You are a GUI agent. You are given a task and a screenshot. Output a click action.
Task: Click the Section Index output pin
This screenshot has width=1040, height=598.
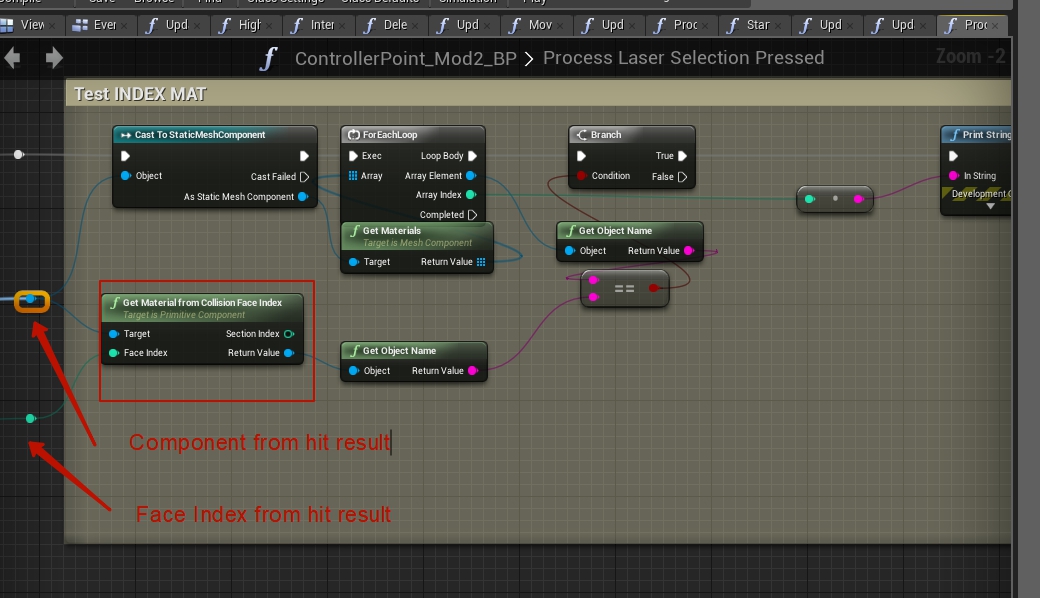289,334
